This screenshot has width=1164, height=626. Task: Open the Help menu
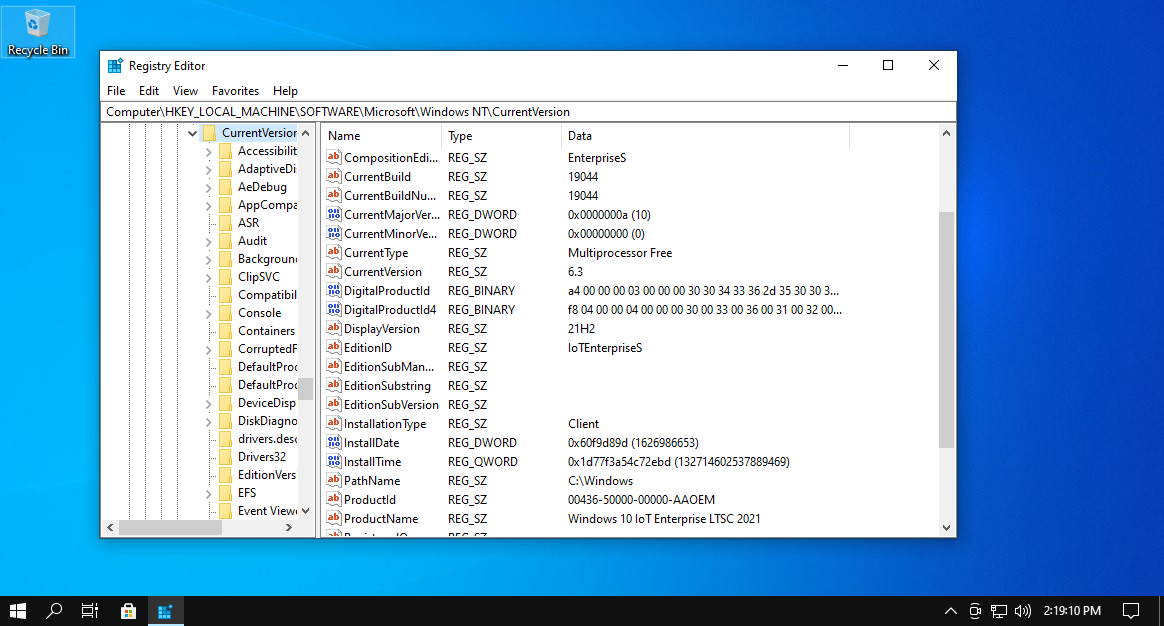point(285,91)
